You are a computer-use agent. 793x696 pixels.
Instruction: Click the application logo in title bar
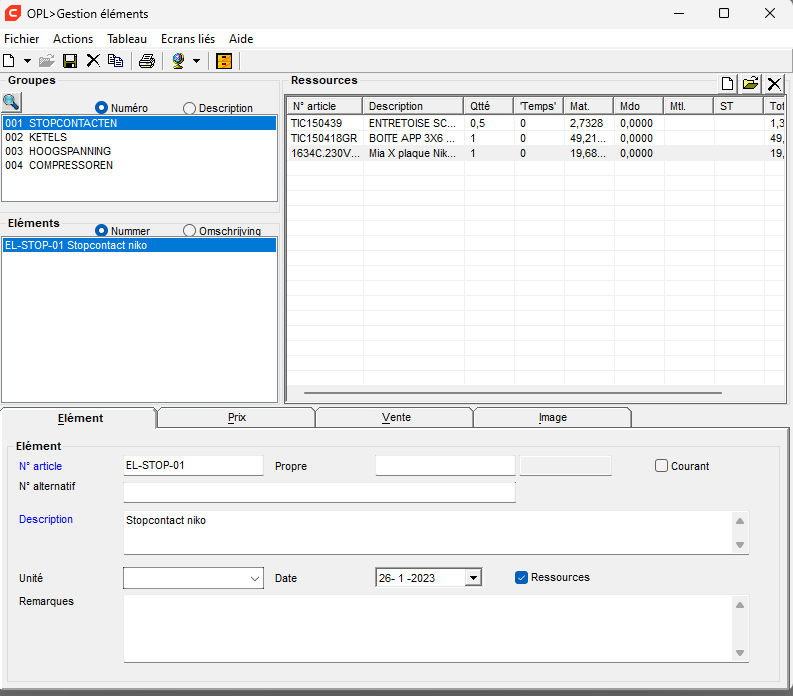point(13,13)
